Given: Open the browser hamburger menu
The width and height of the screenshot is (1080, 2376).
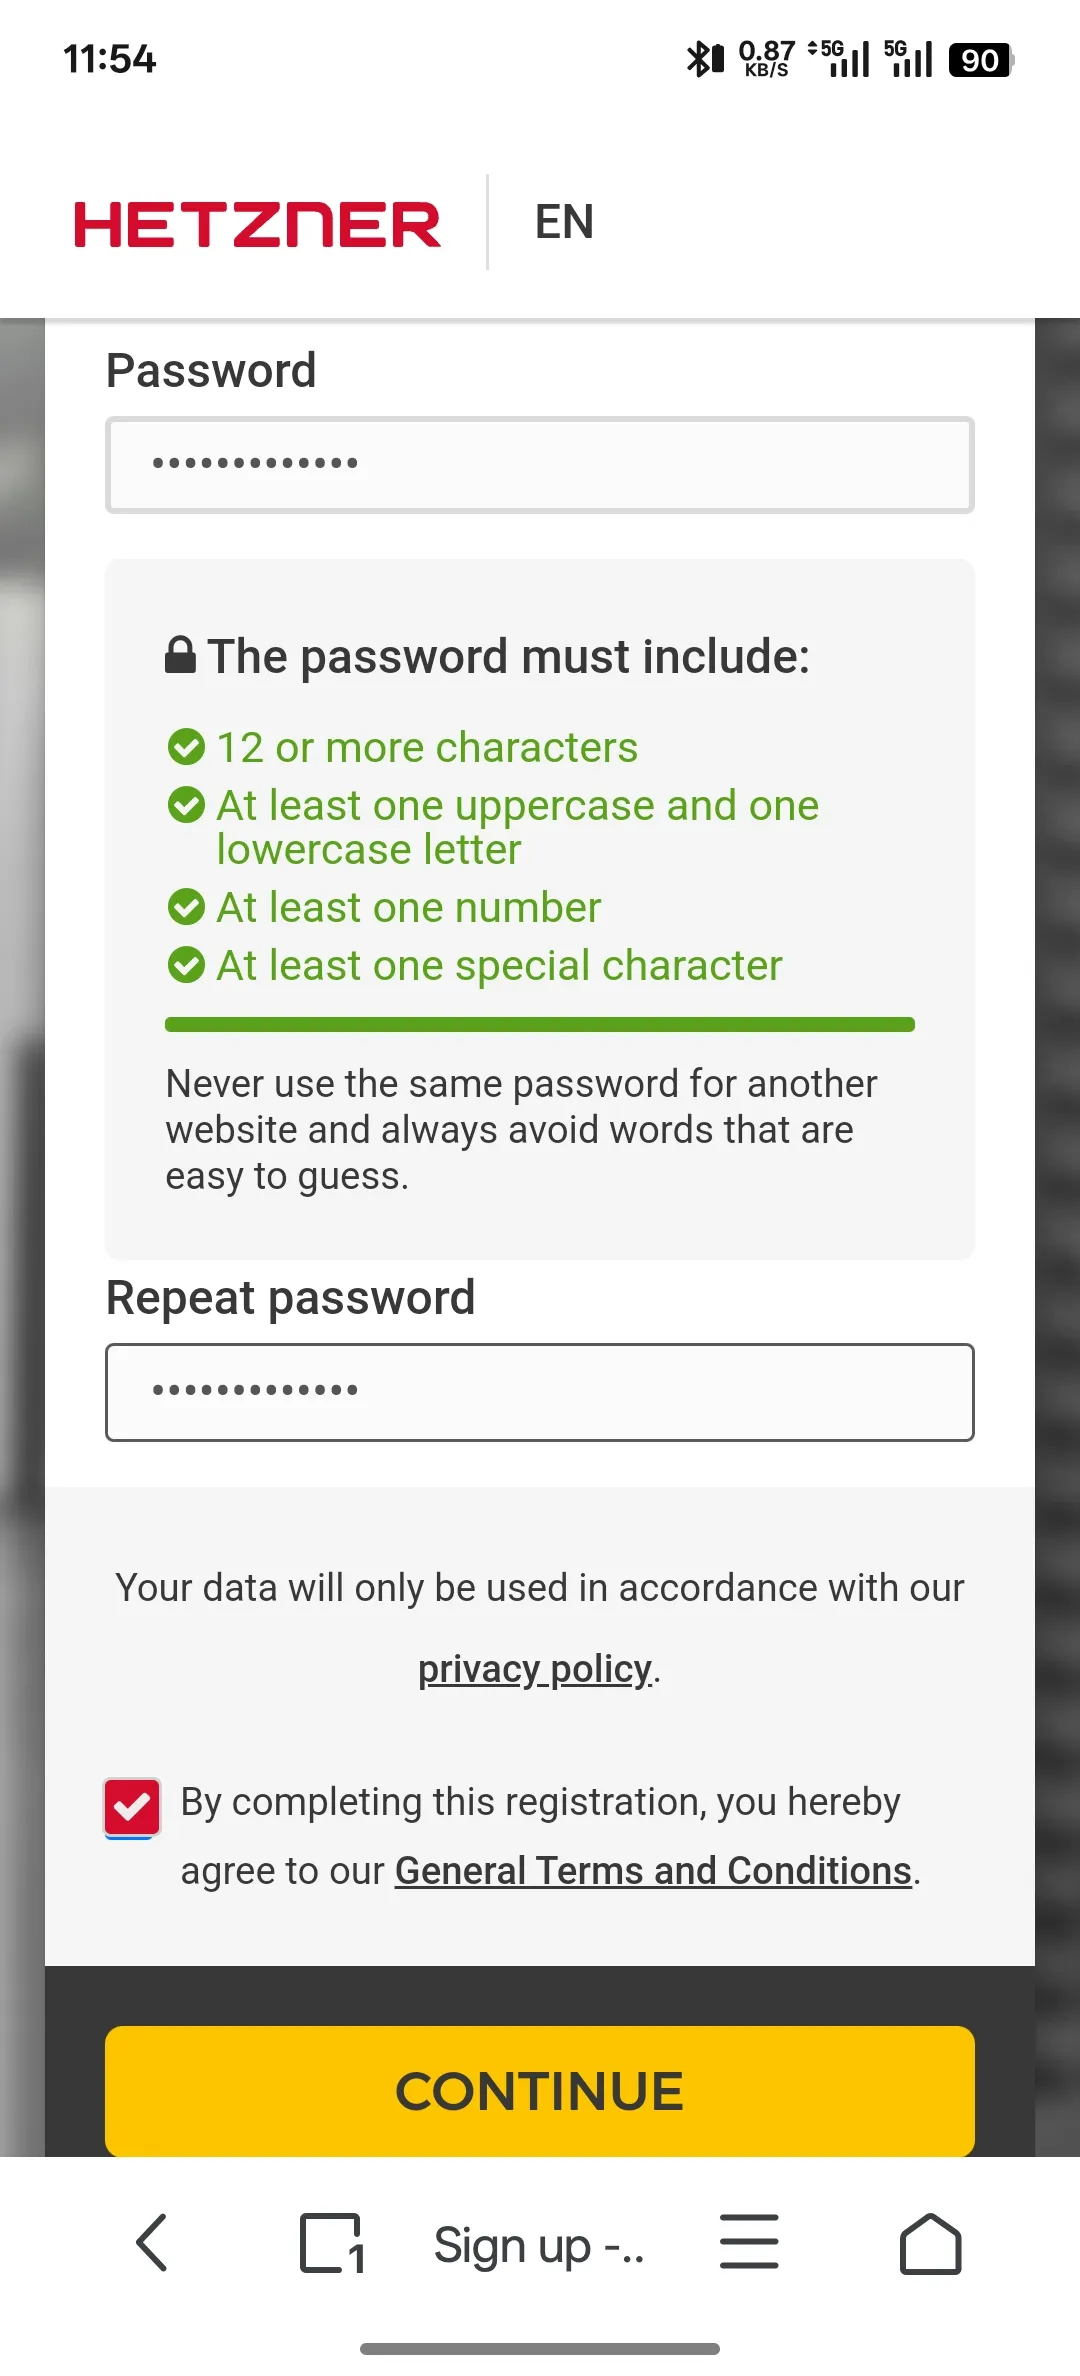Looking at the screenshot, I should 749,2242.
